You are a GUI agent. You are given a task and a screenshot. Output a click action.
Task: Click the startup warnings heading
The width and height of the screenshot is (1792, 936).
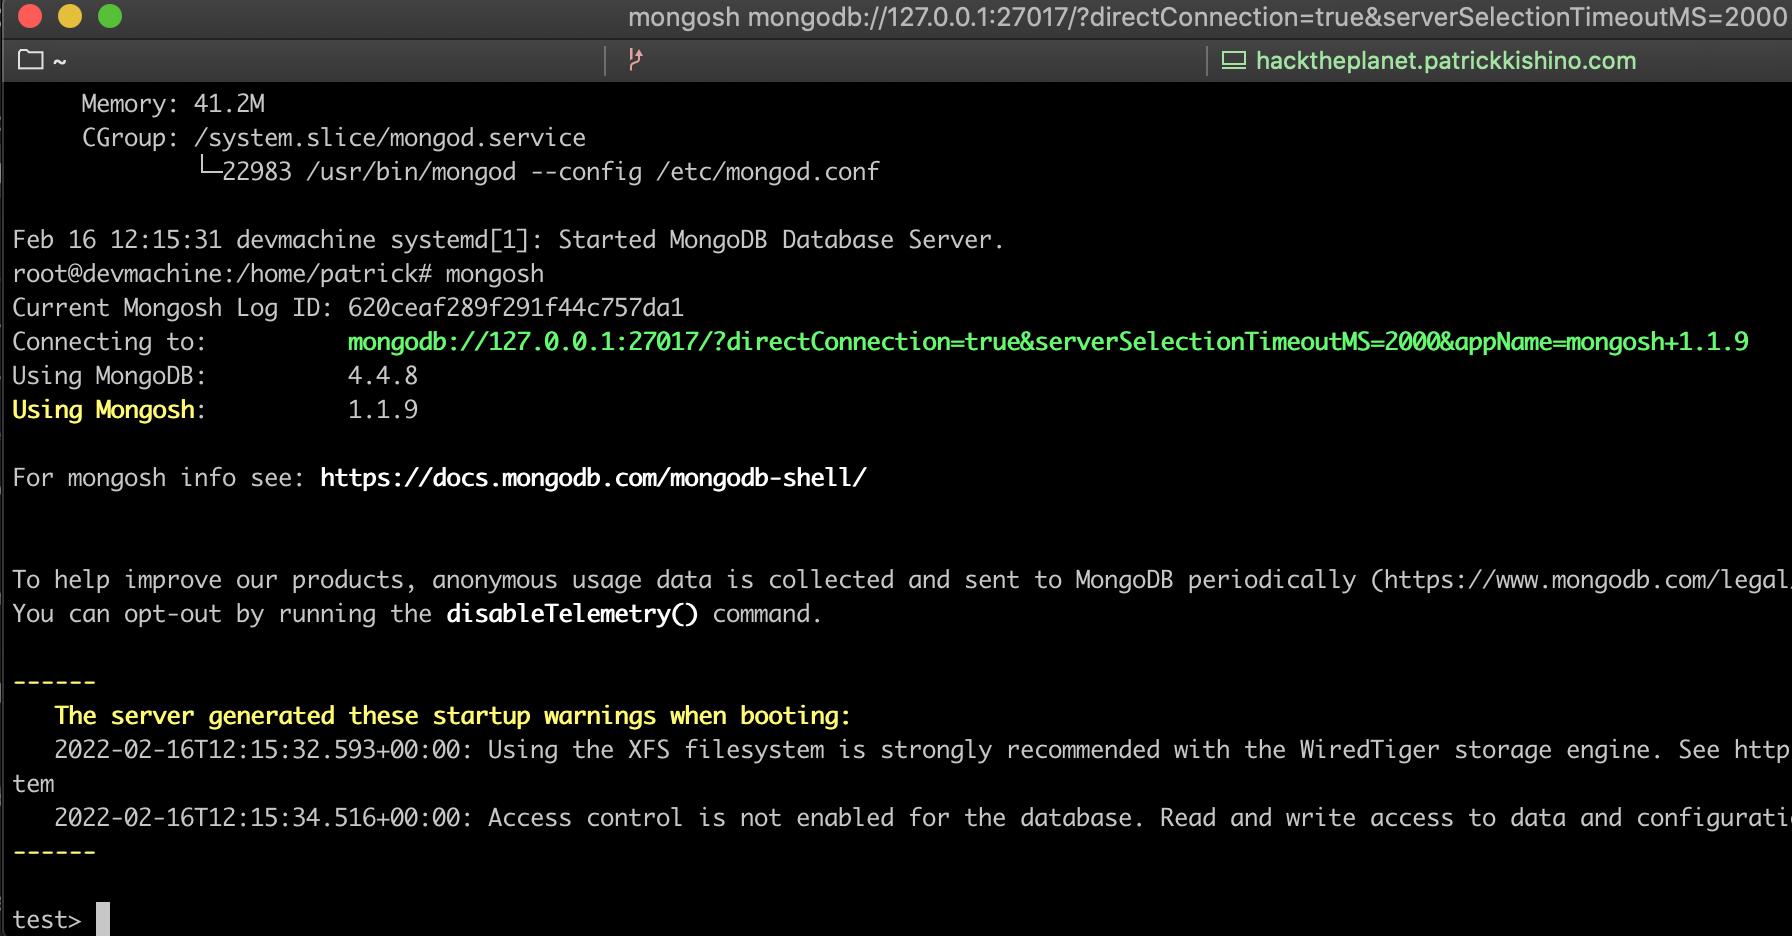click(452, 715)
